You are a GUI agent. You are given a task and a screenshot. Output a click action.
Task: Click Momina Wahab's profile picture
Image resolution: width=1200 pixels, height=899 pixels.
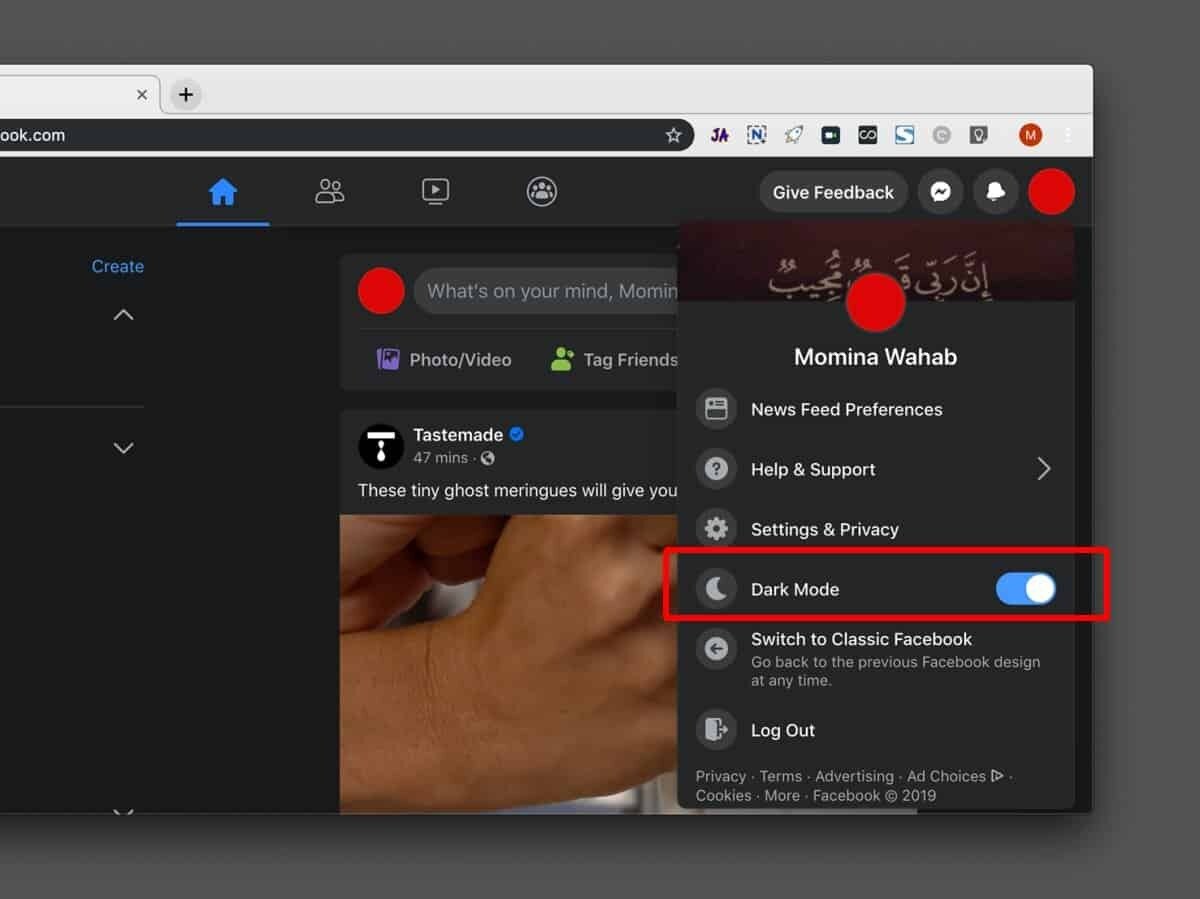pos(875,302)
